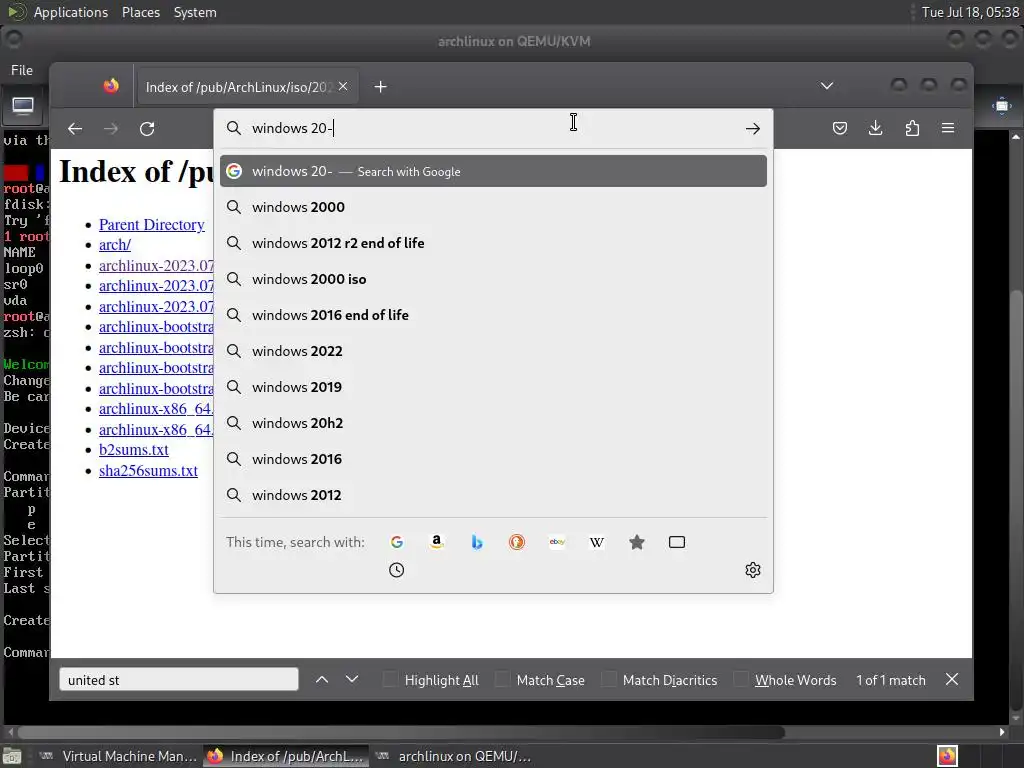Toggle Match Case checkbox
Image resolution: width=1024 pixels, height=768 pixels.
[502, 679]
